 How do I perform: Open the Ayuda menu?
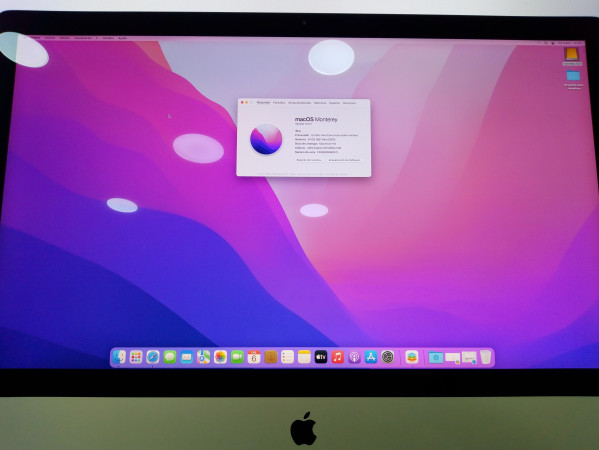click(122, 38)
